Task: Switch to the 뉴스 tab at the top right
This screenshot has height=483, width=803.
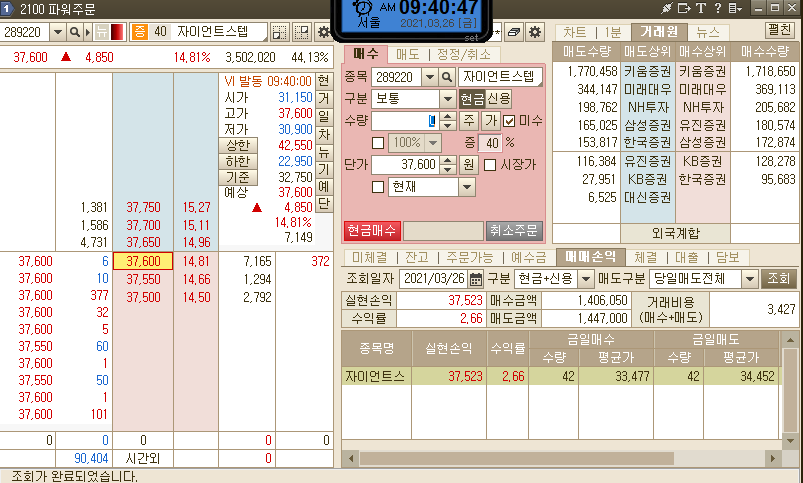Action: (x=708, y=32)
